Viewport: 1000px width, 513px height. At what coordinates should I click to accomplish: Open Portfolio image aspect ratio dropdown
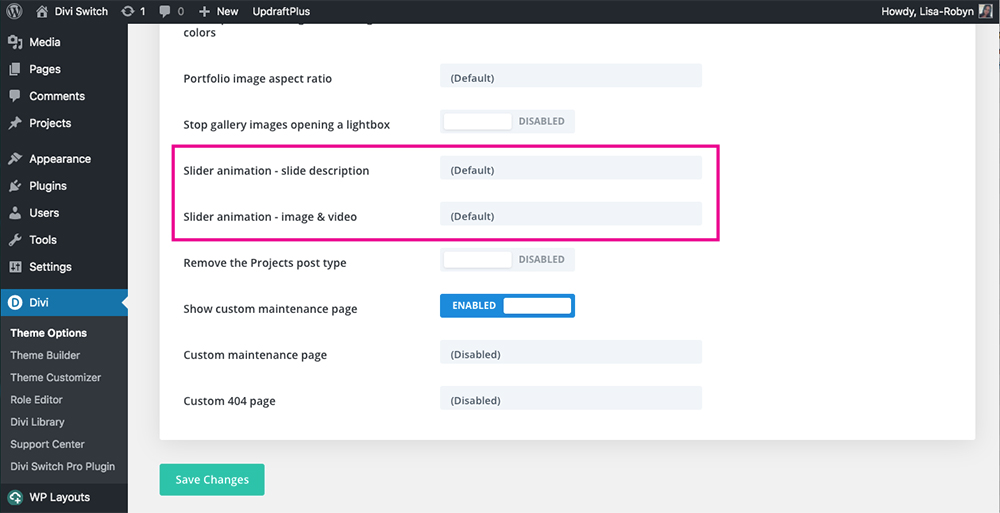[571, 75]
